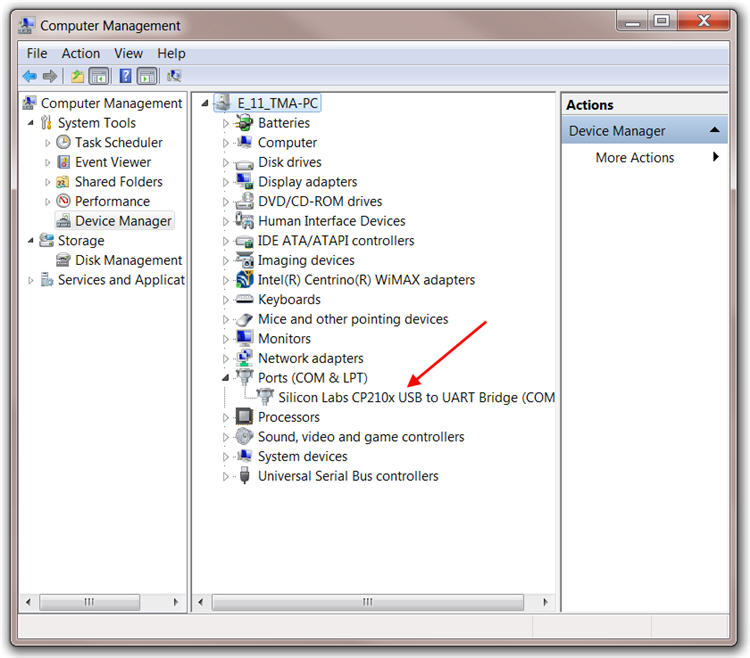Minimize the Computer Management window

point(632,22)
